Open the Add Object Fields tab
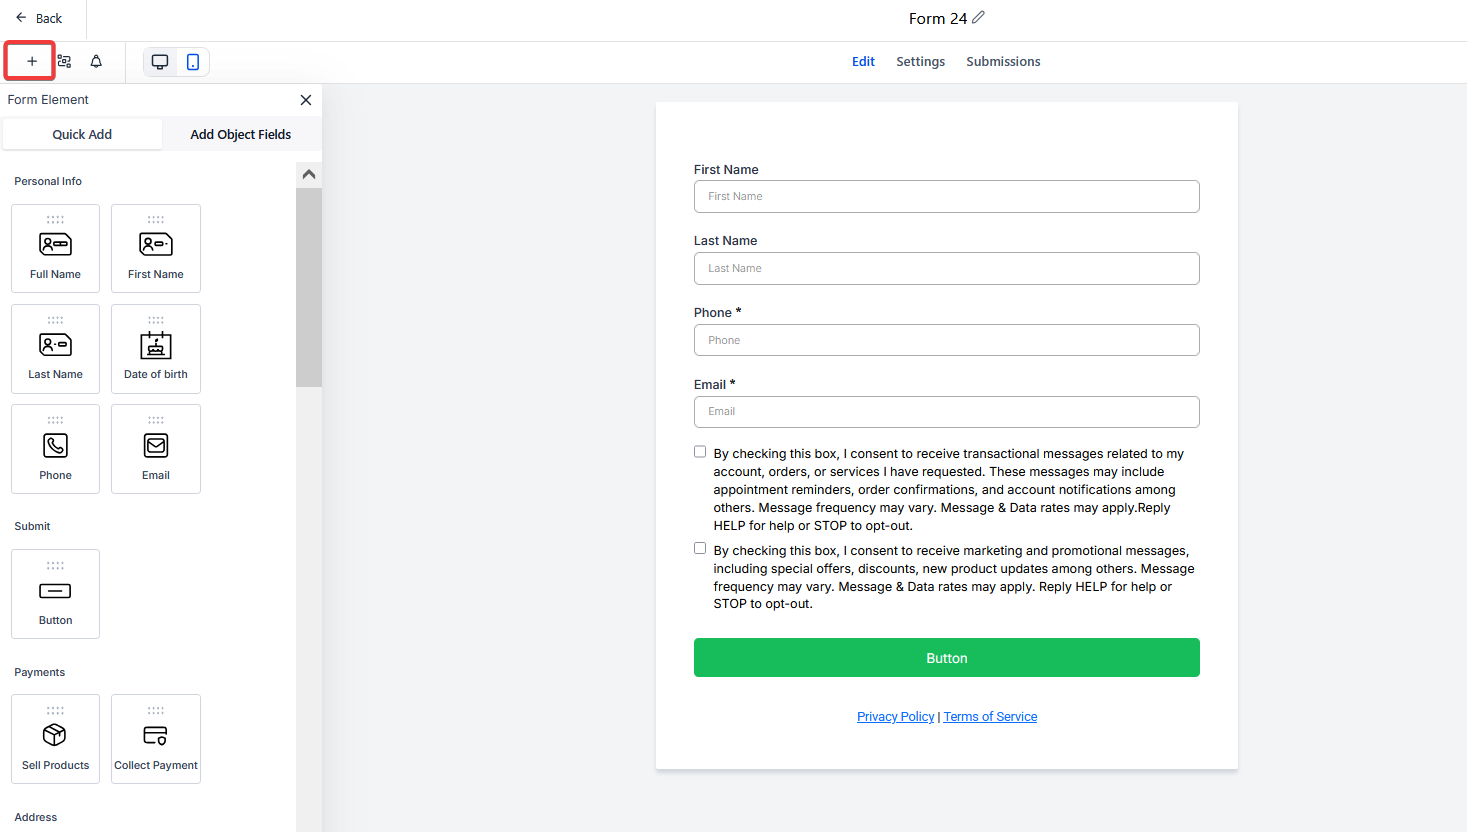This screenshot has width=1467, height=832. point(241,135)
